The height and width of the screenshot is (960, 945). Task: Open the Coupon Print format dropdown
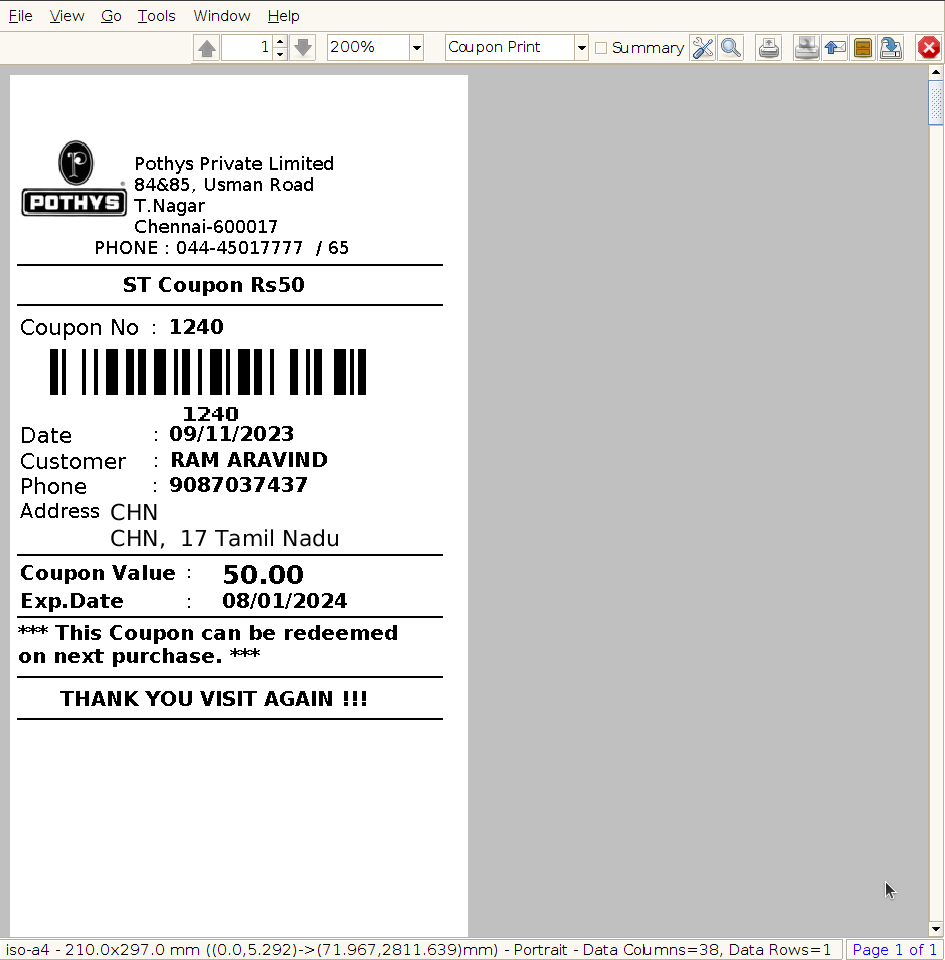point(581,48)
